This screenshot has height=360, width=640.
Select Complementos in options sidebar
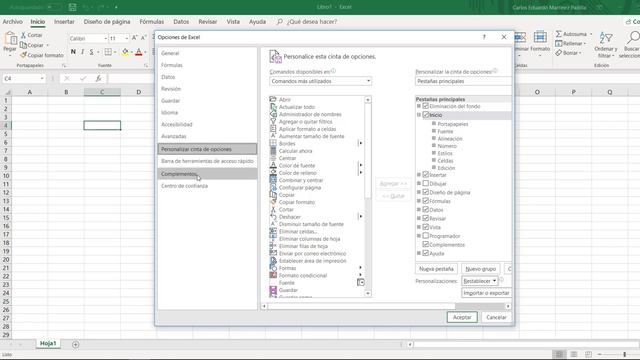point(207,174)
